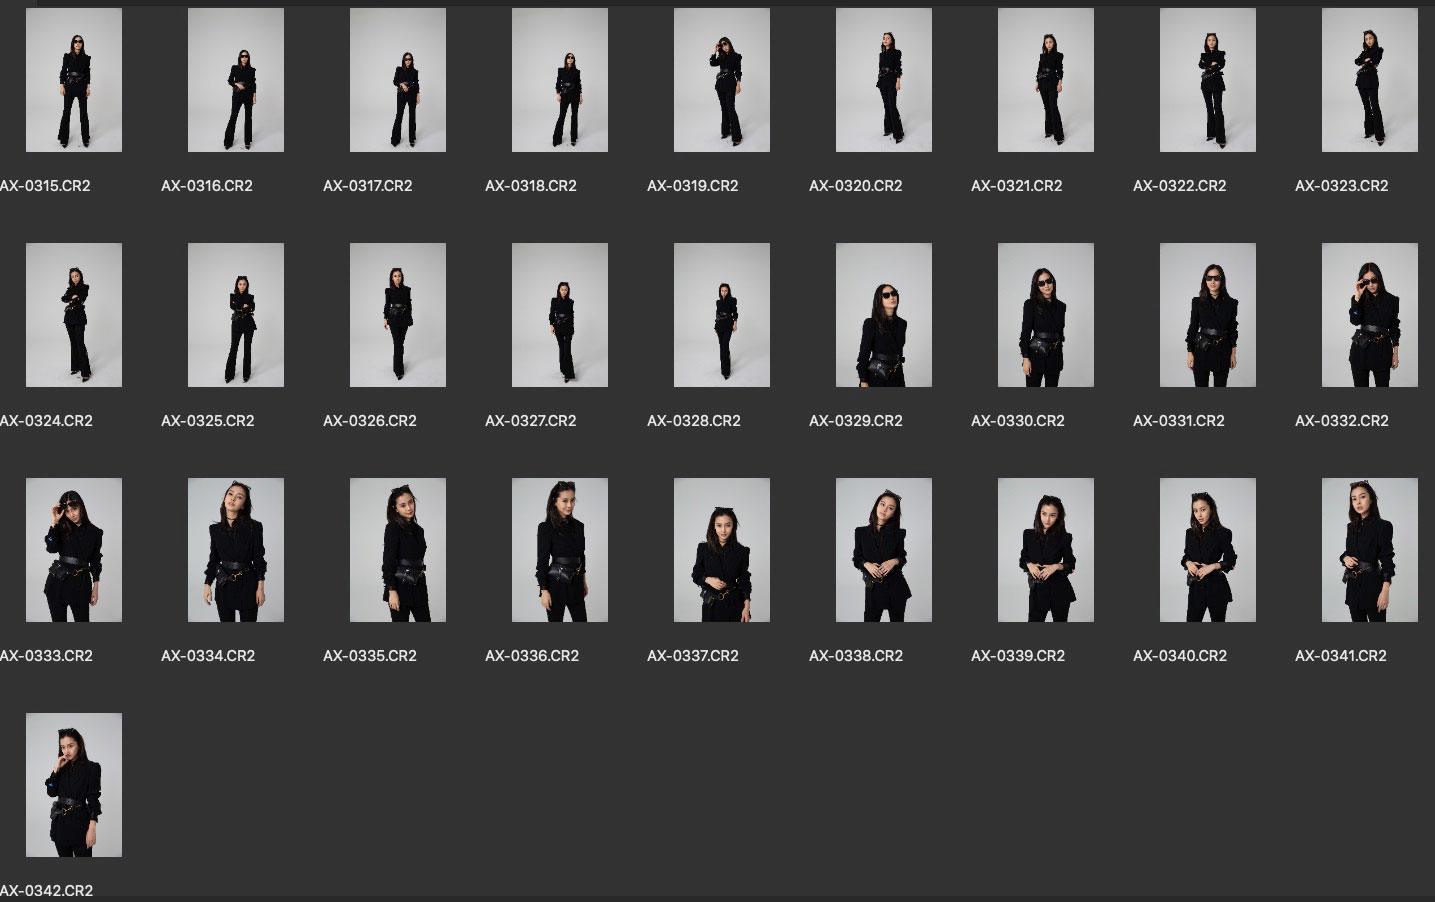
Task: Select the AX-0338.CR2 file name text
Action: tap(856, 656)
